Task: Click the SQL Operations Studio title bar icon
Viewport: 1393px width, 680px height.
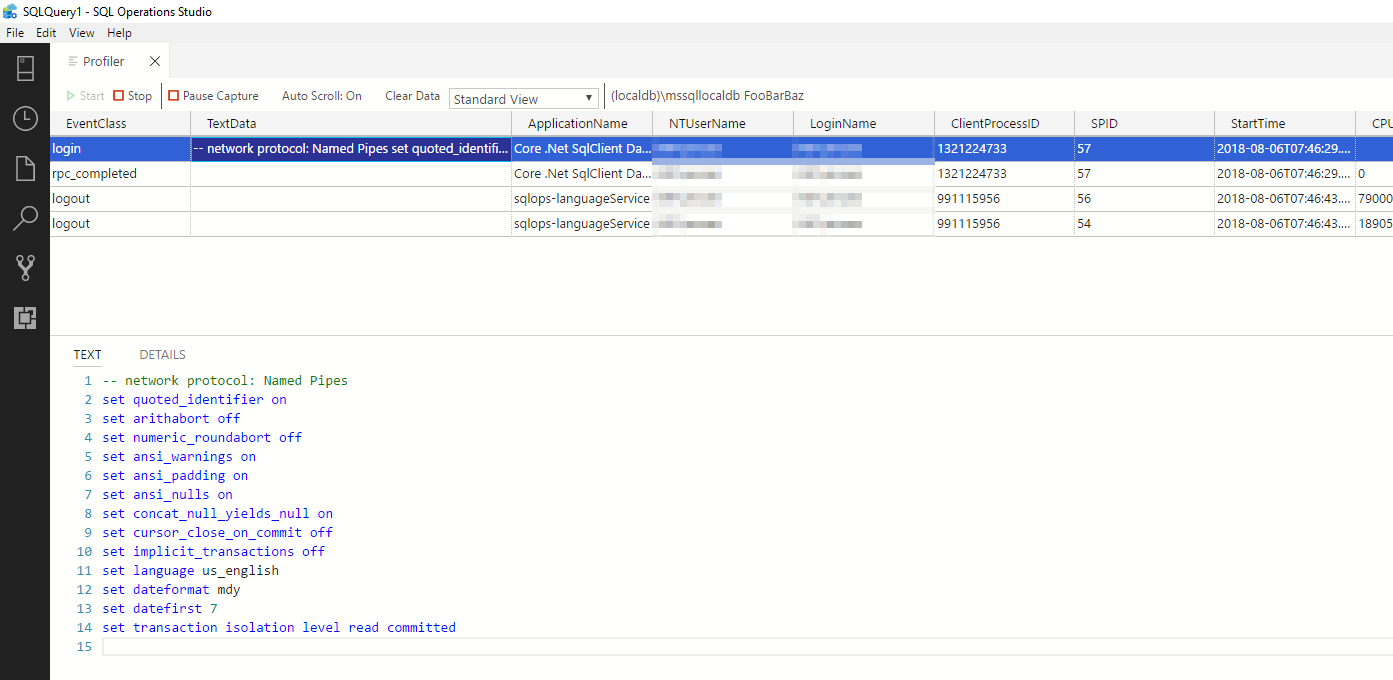Action: pos(12,11)
